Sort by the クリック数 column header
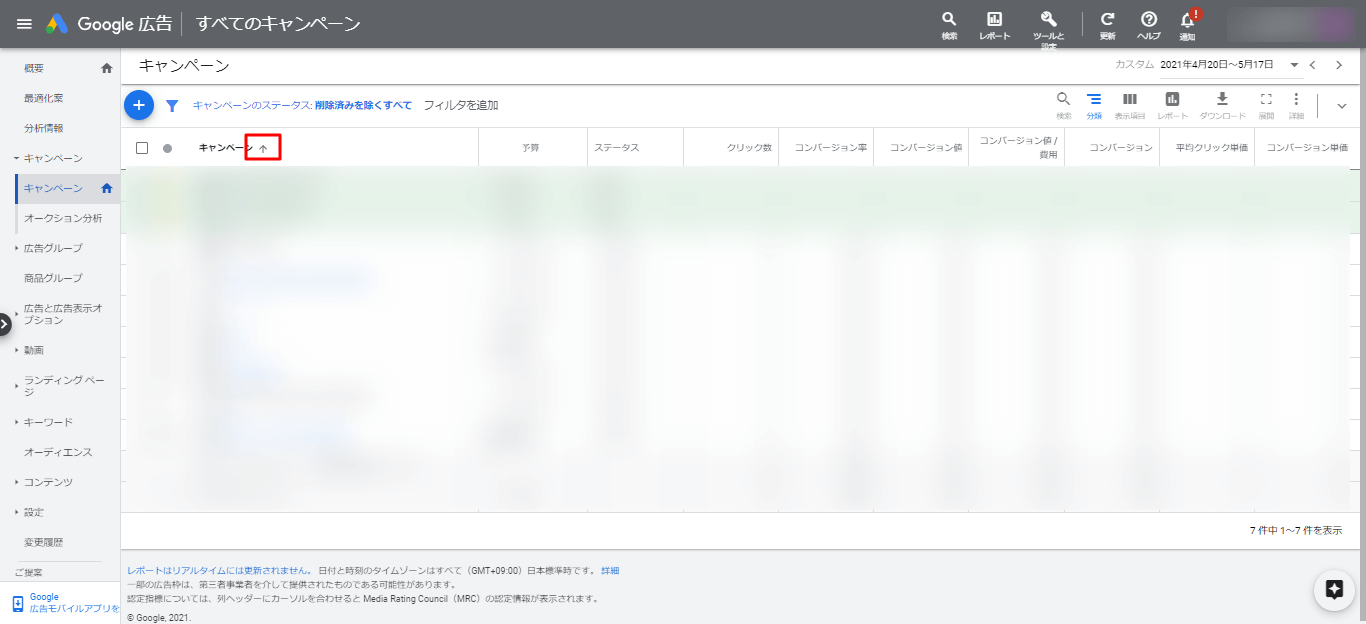Viewport: 1366px width, 624px height. 749,148
